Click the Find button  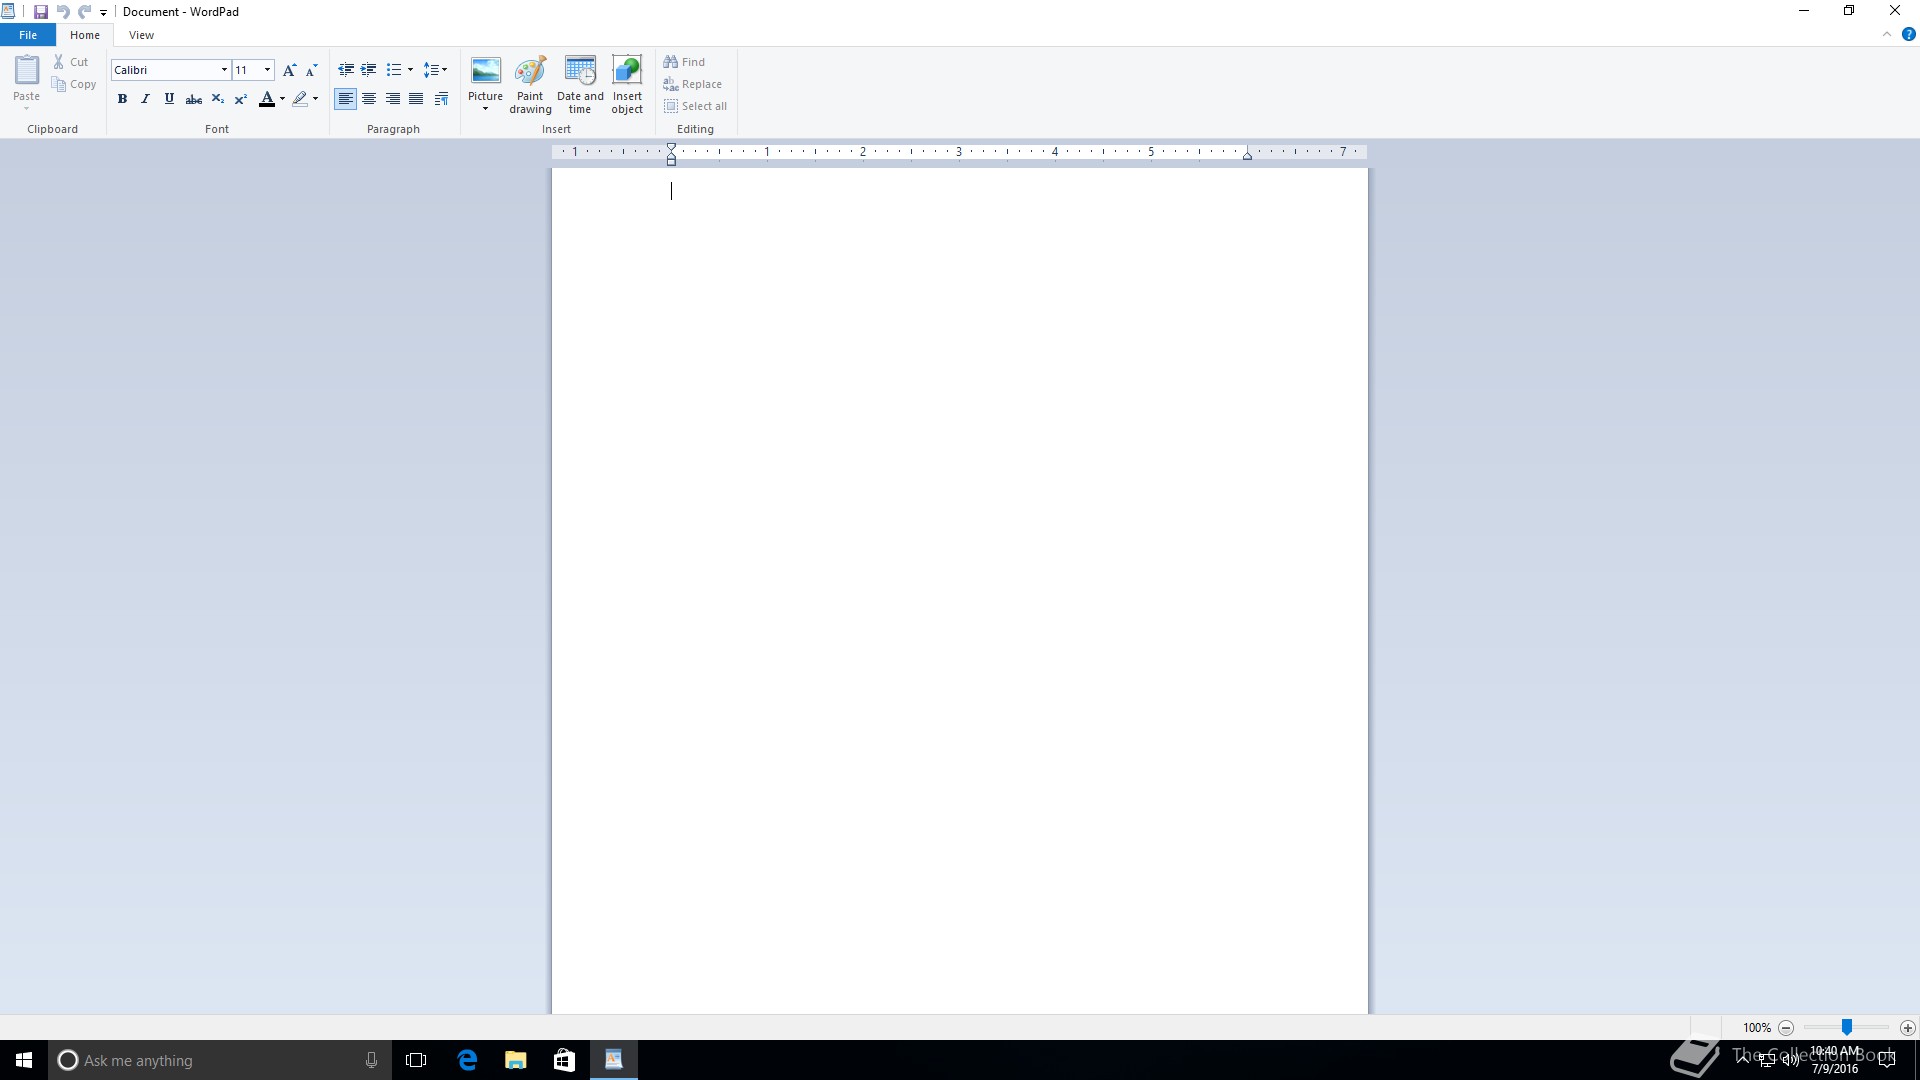point(685,62)
